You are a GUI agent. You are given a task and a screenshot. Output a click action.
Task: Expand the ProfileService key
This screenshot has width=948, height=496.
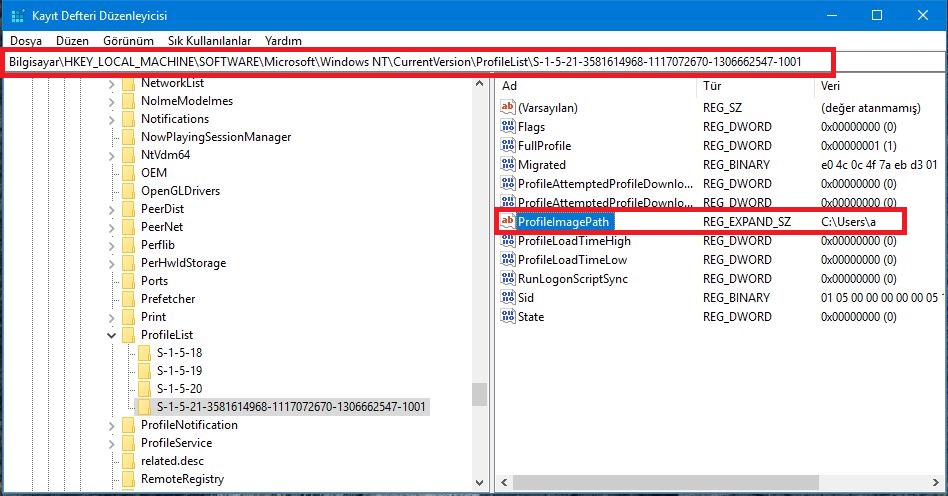click(x=111, y=443)
